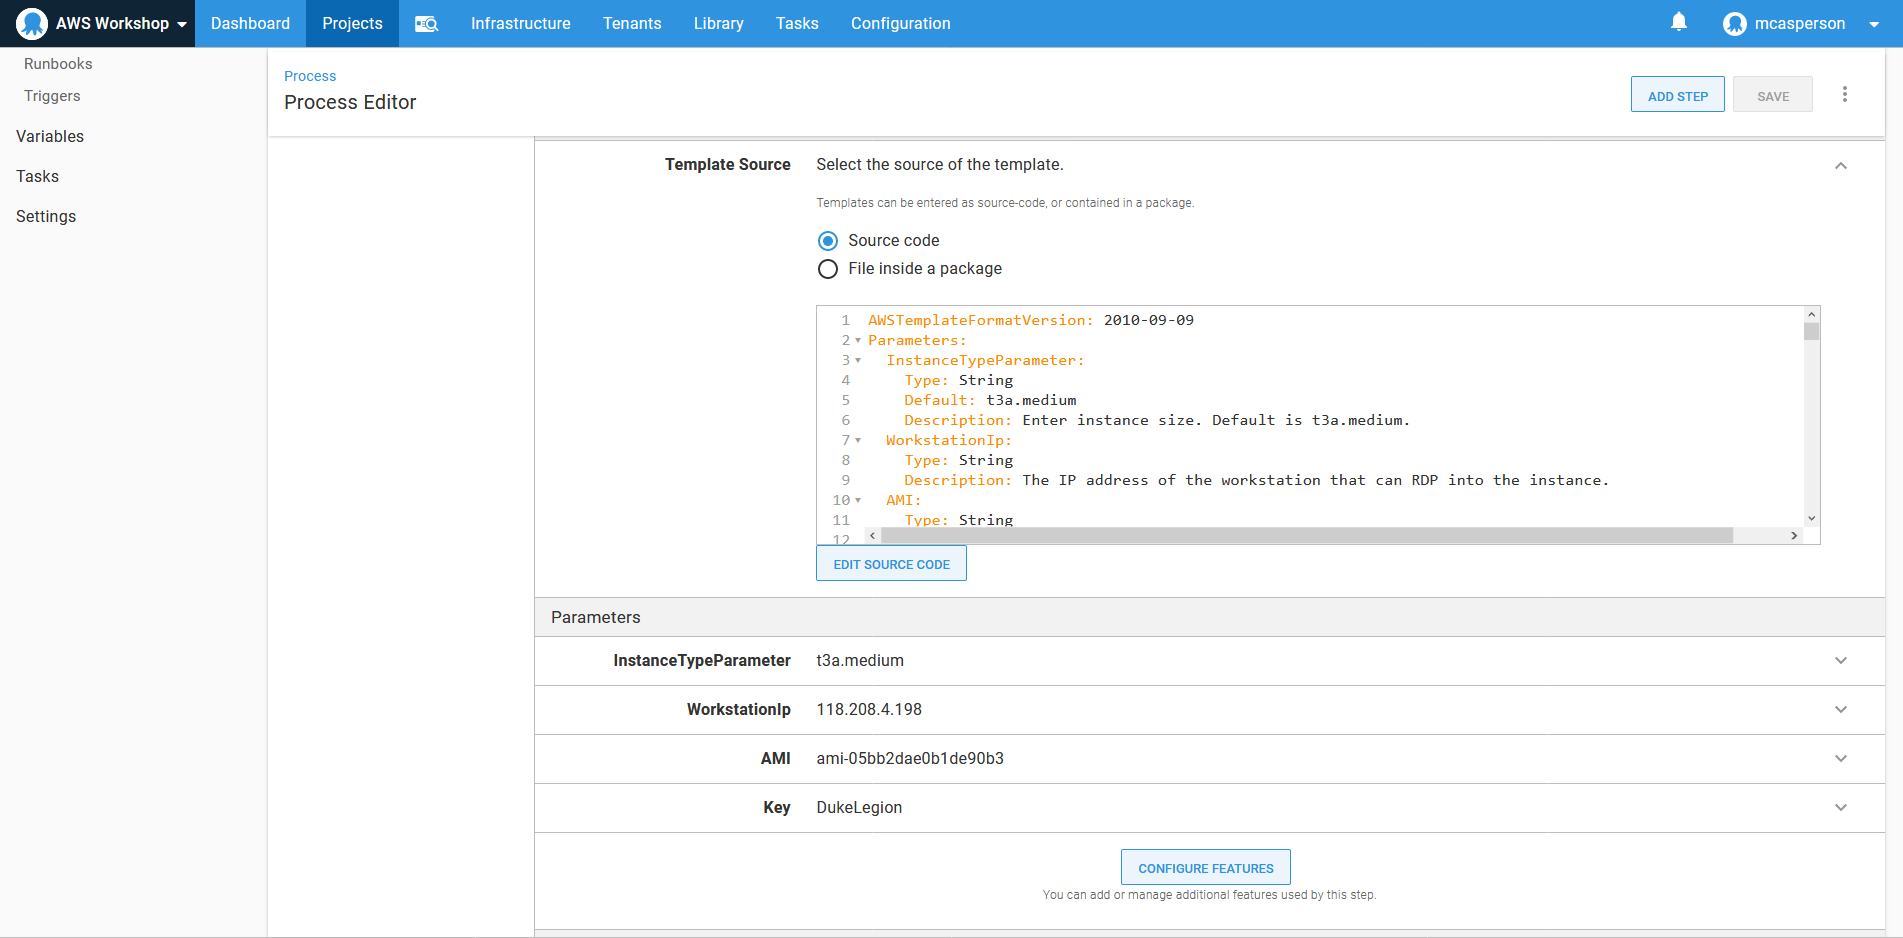The width and height of the screenshot is (1903, 938).
Task: Open the search icon in top navigation
Action: point(427,24)
